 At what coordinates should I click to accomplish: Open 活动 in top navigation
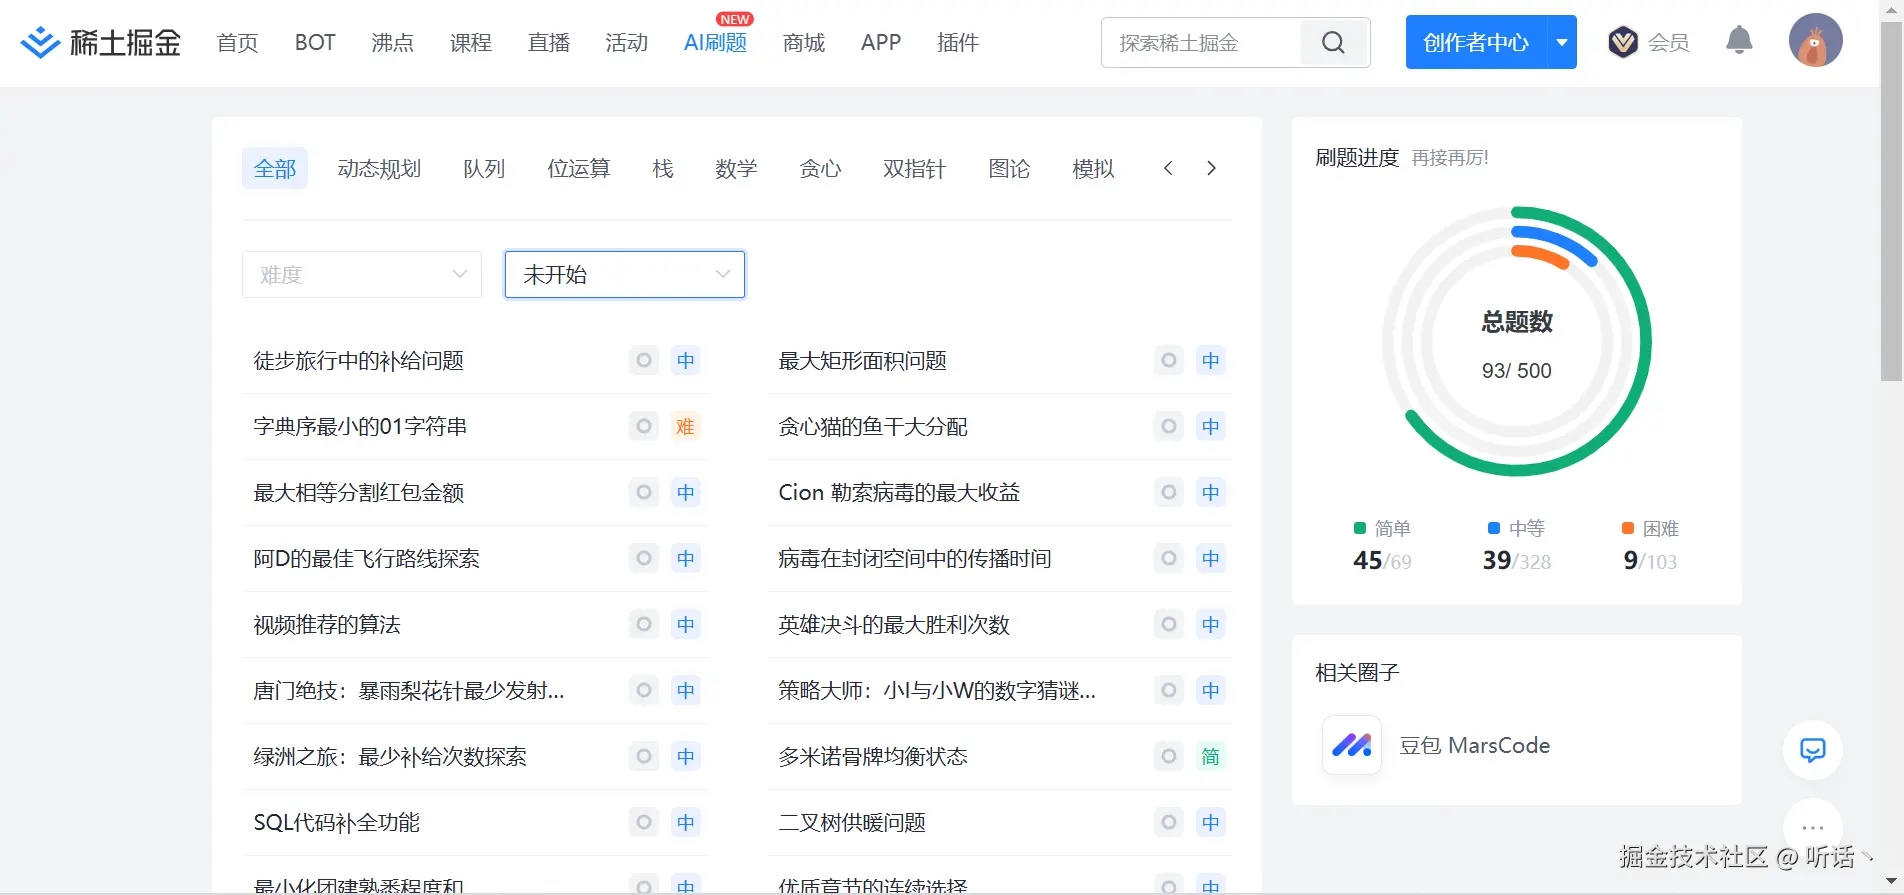coord(627,42)
